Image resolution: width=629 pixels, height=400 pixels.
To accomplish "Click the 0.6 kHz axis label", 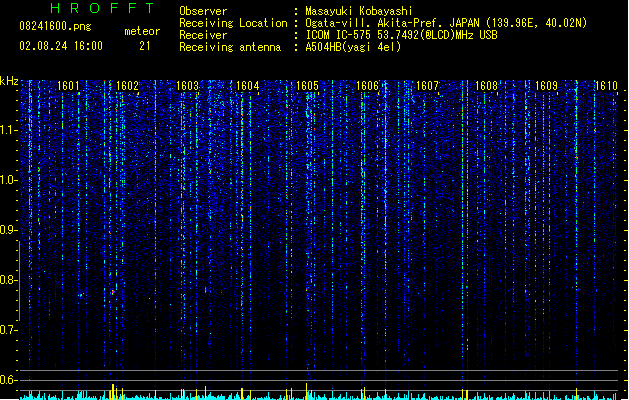I will click(x=7, y=380).
